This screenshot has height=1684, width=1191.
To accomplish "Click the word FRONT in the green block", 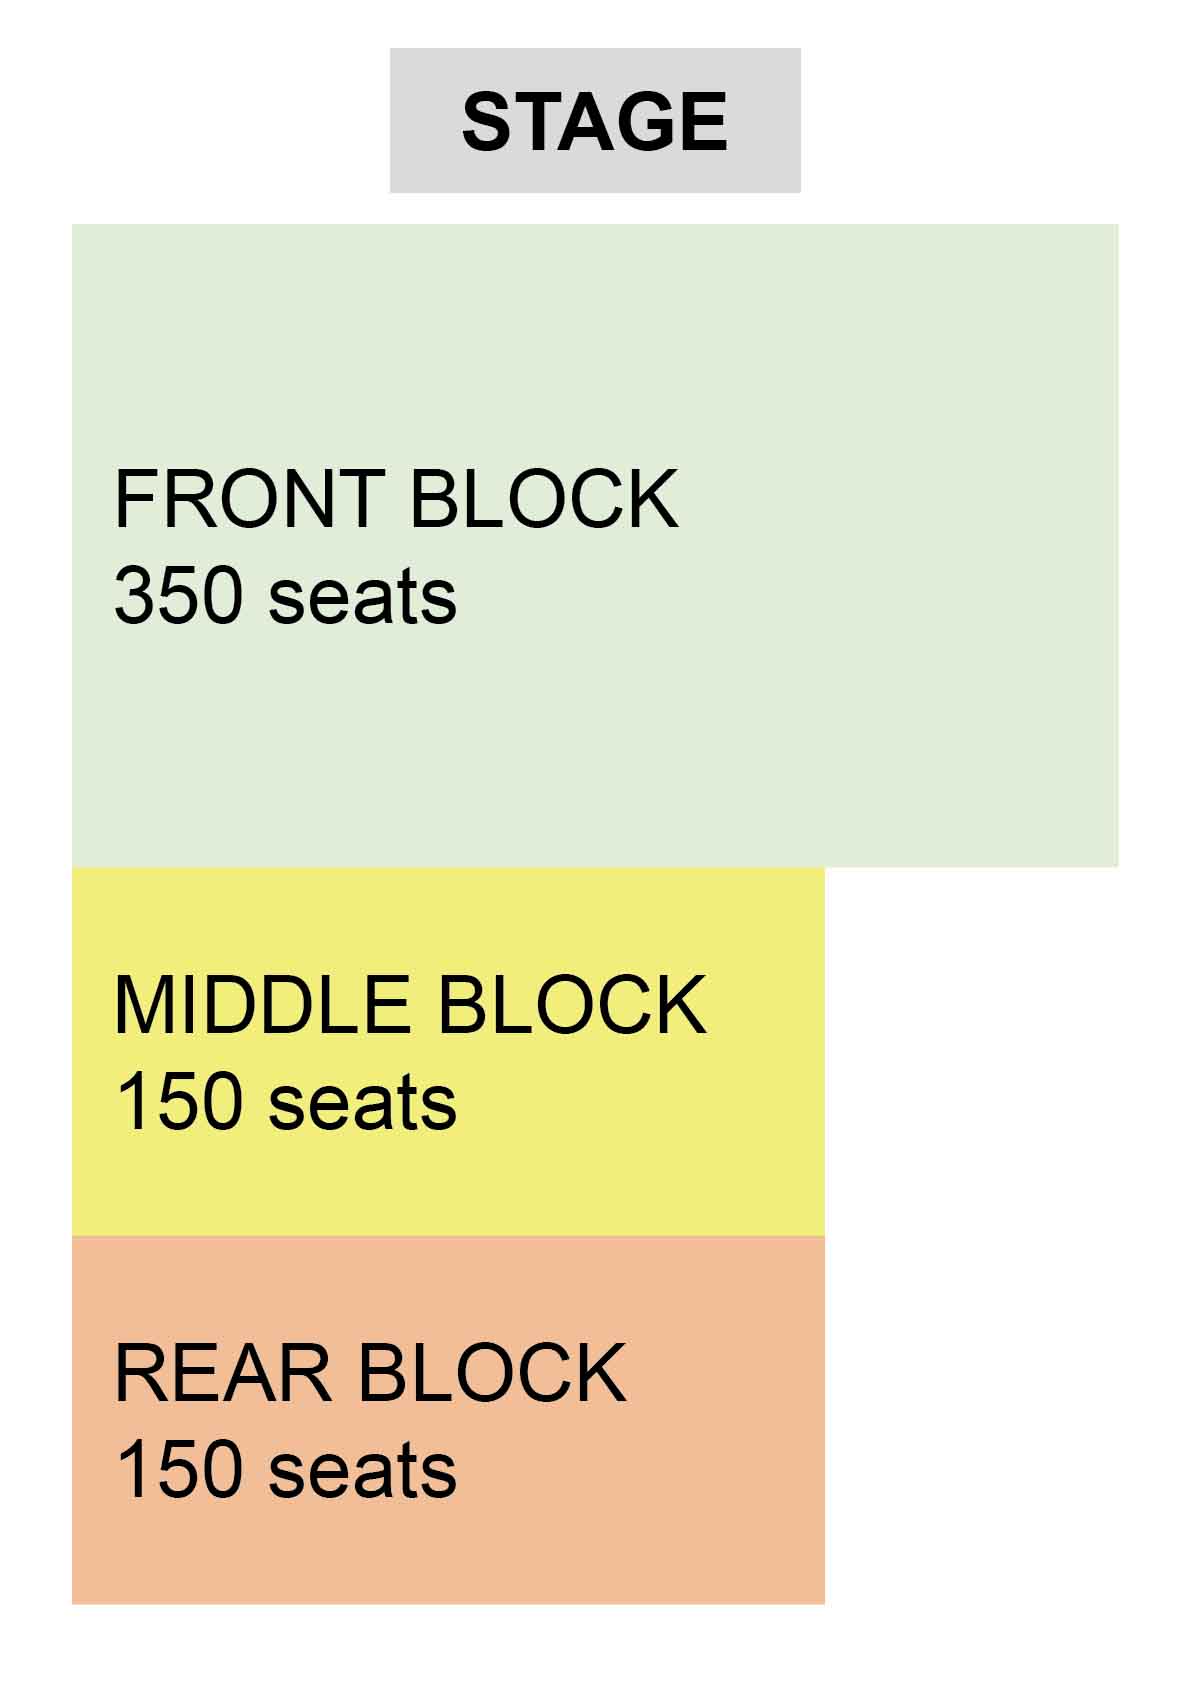I will click(250, 498).
